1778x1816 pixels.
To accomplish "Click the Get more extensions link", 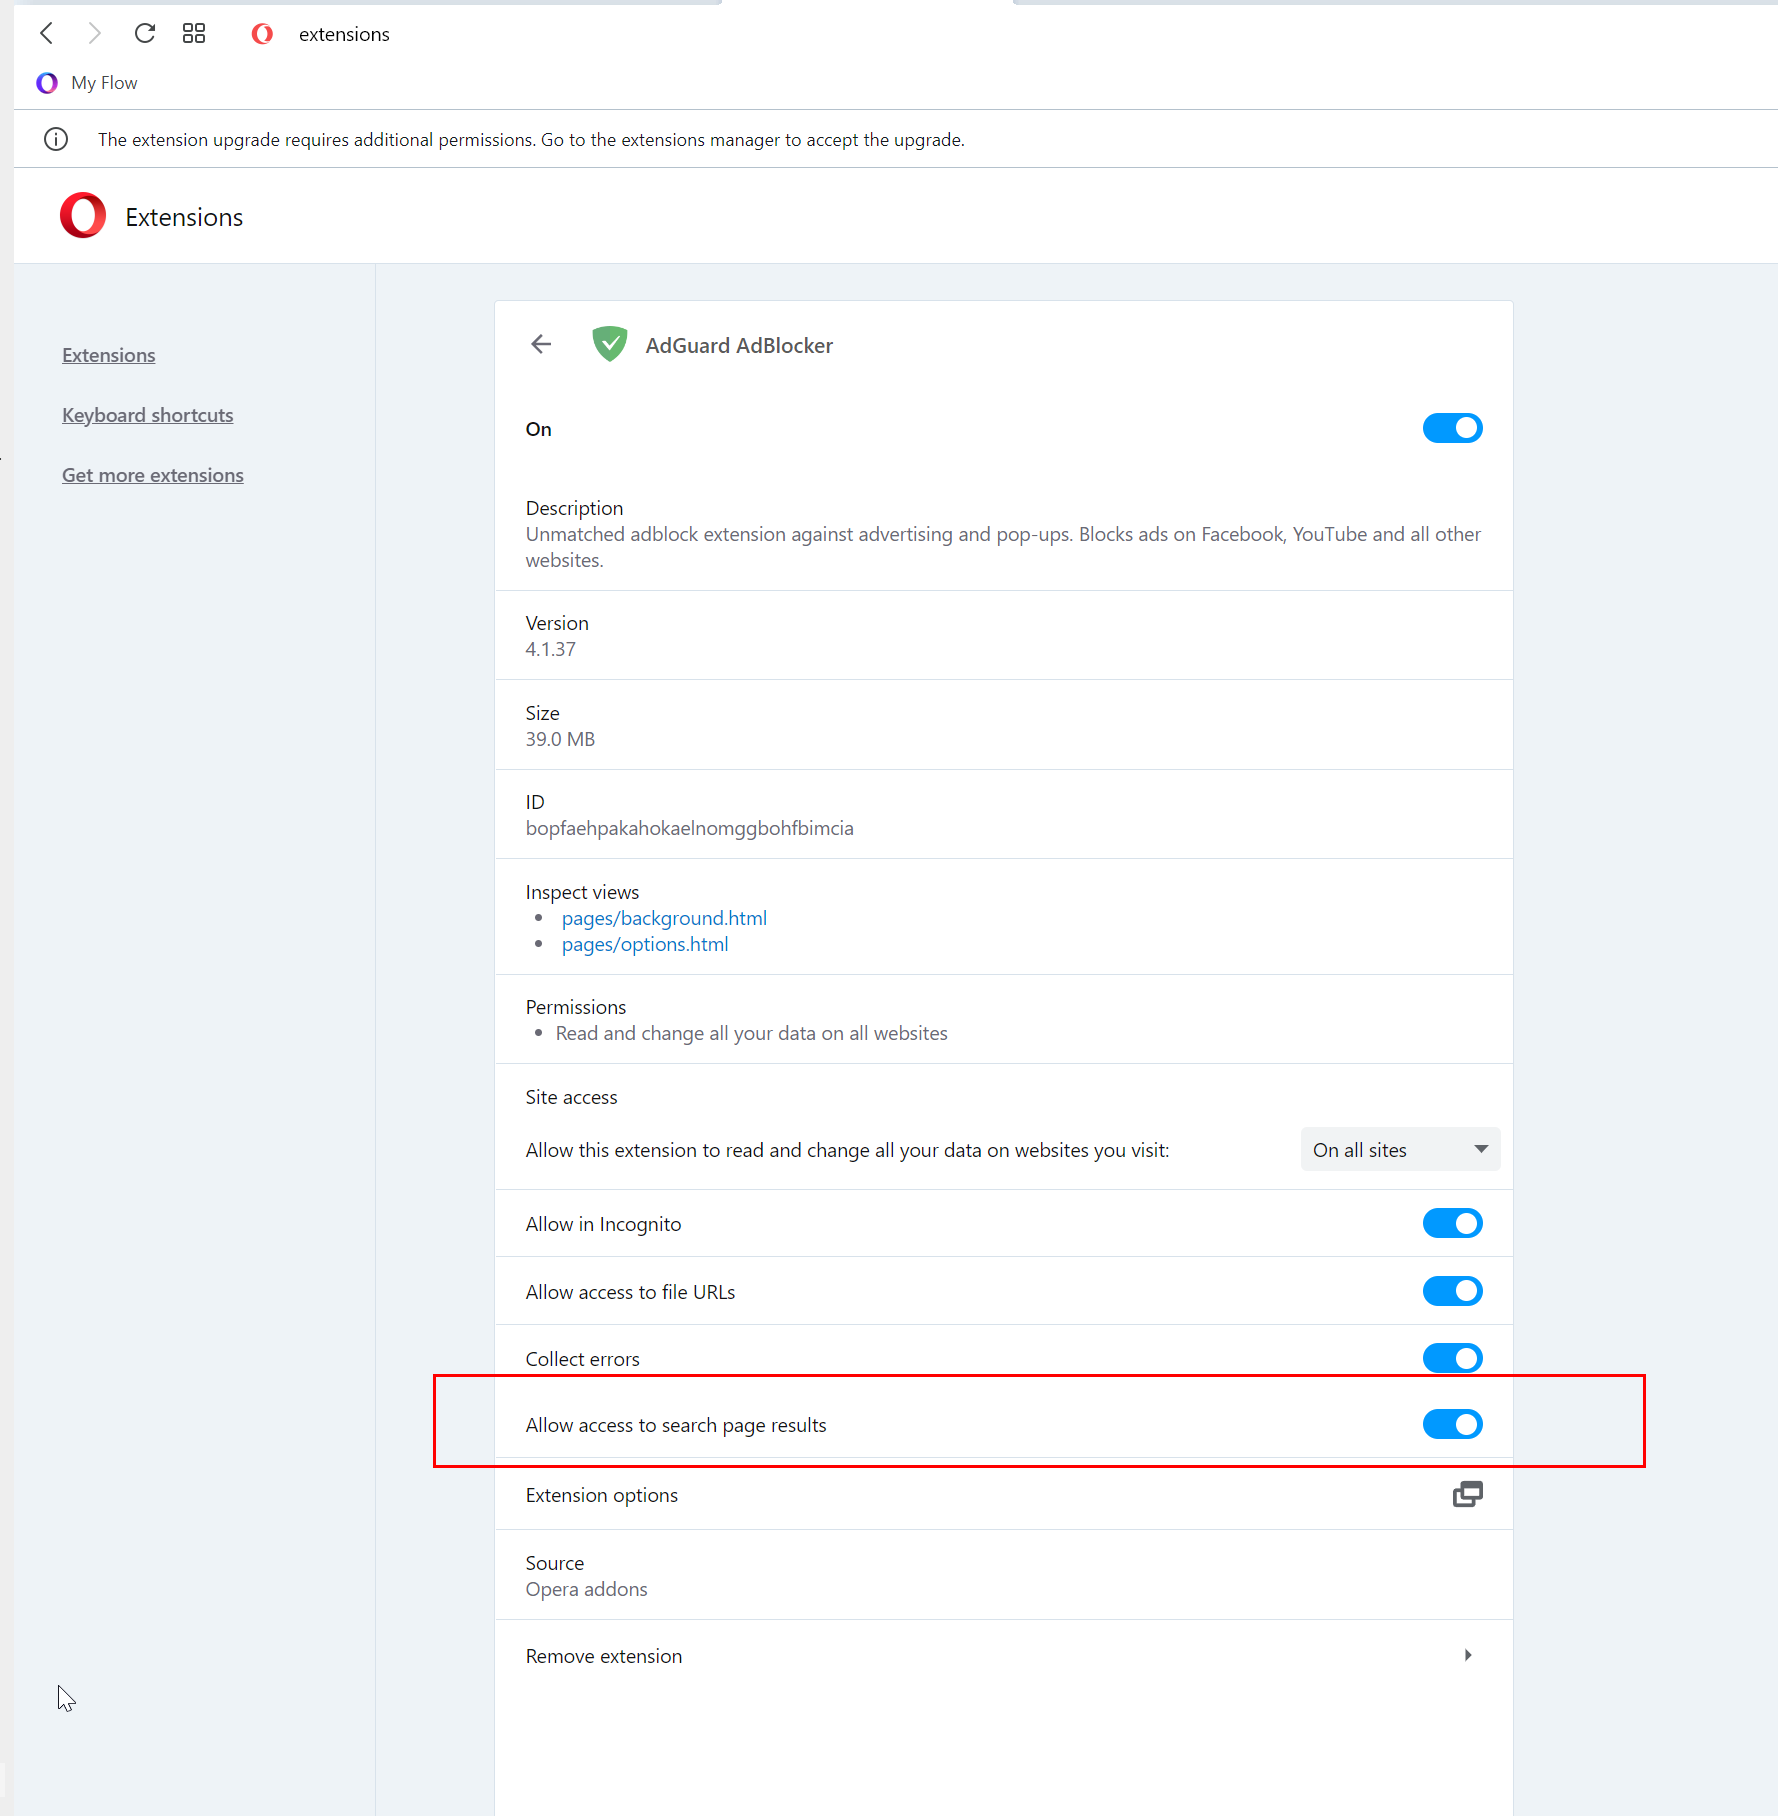I will coord(152,474).
